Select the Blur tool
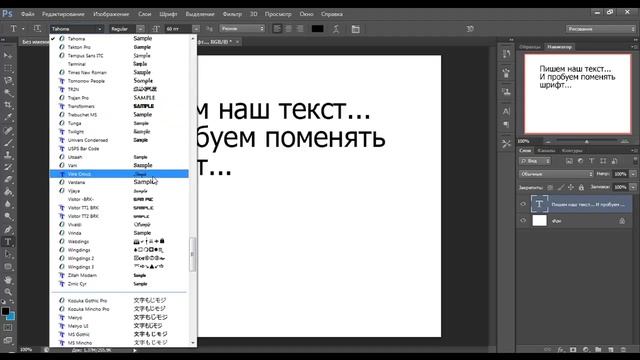Image resolution: width=640 pixels, height=360 pixels. coord(8,204)
